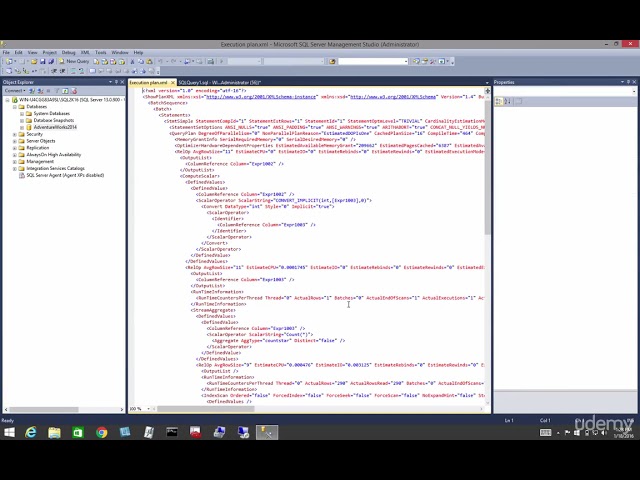Image resolution: width=640 pixels, height=480 pixels.
Task: Open File Explorer from taskbar
Action: pyautogui.click(x=54, y=432)
